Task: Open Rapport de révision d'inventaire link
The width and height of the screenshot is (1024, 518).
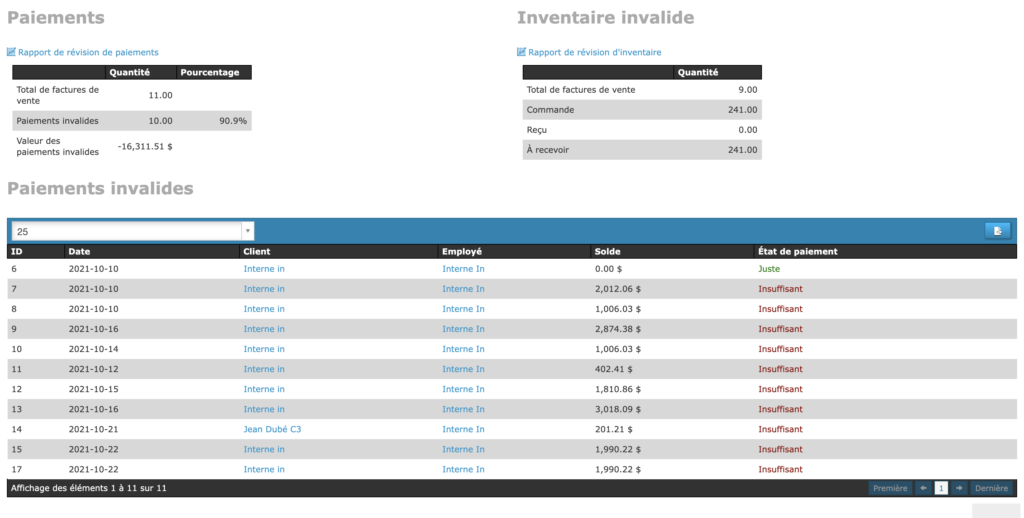Action: (594, 52)
